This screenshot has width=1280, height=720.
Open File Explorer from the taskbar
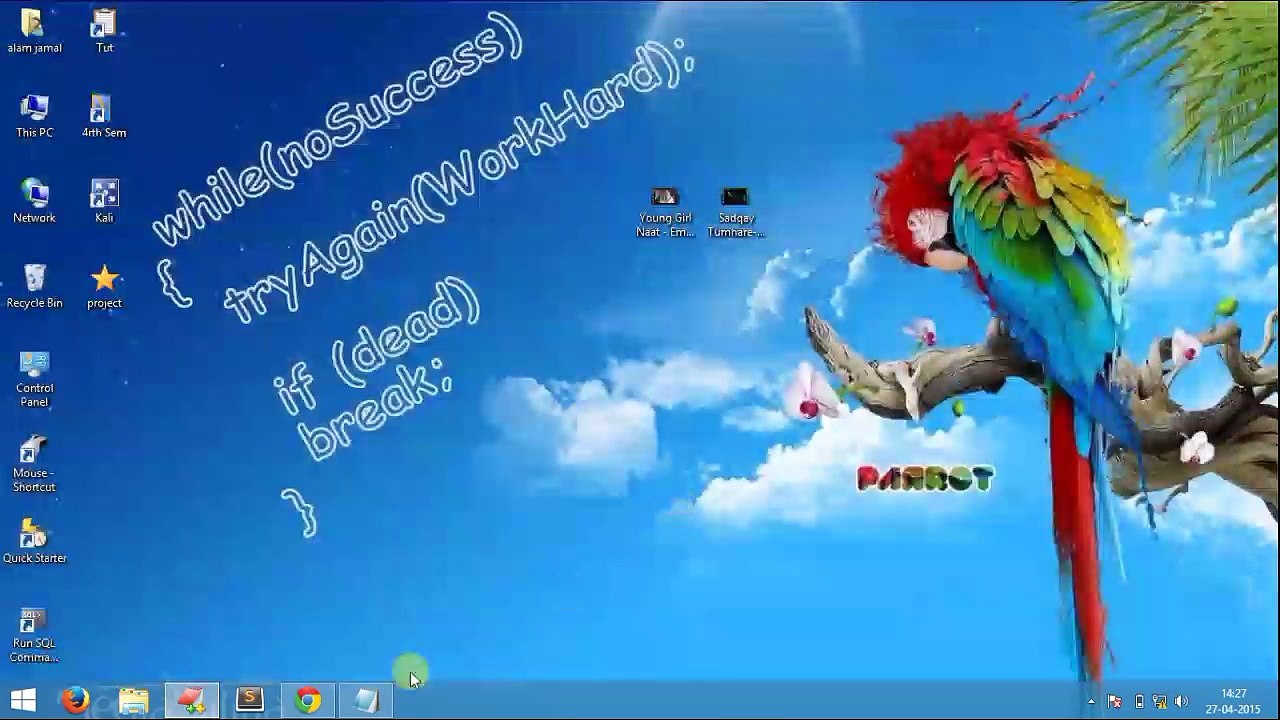point(133,701)
